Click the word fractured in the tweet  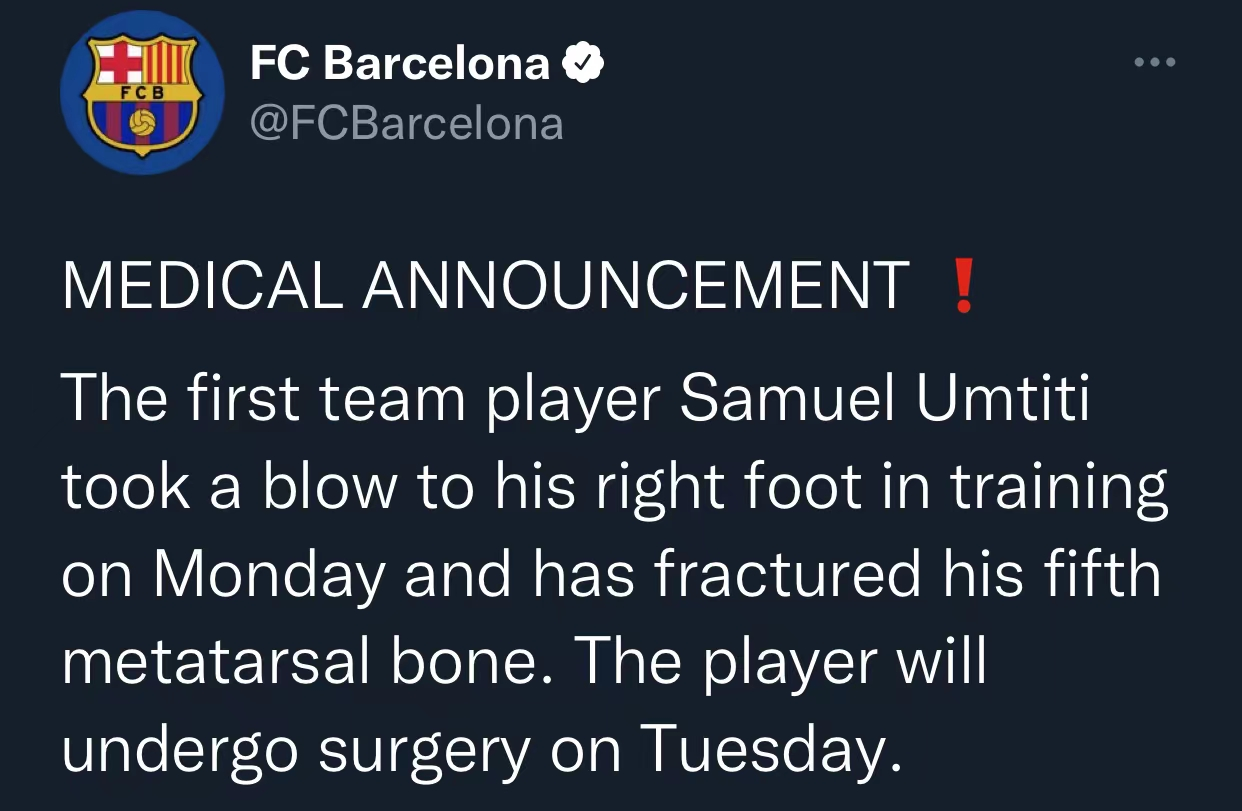pos(788,576)
